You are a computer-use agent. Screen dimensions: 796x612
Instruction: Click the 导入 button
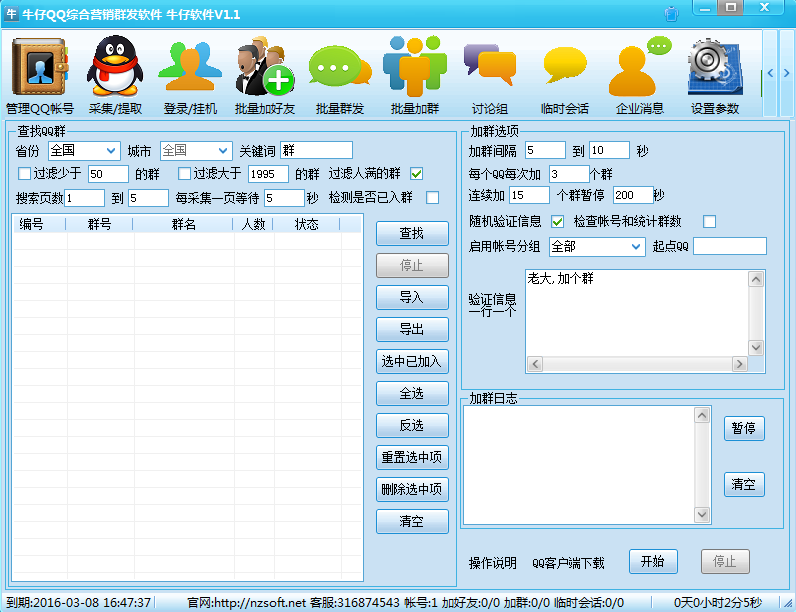point(412,297)
